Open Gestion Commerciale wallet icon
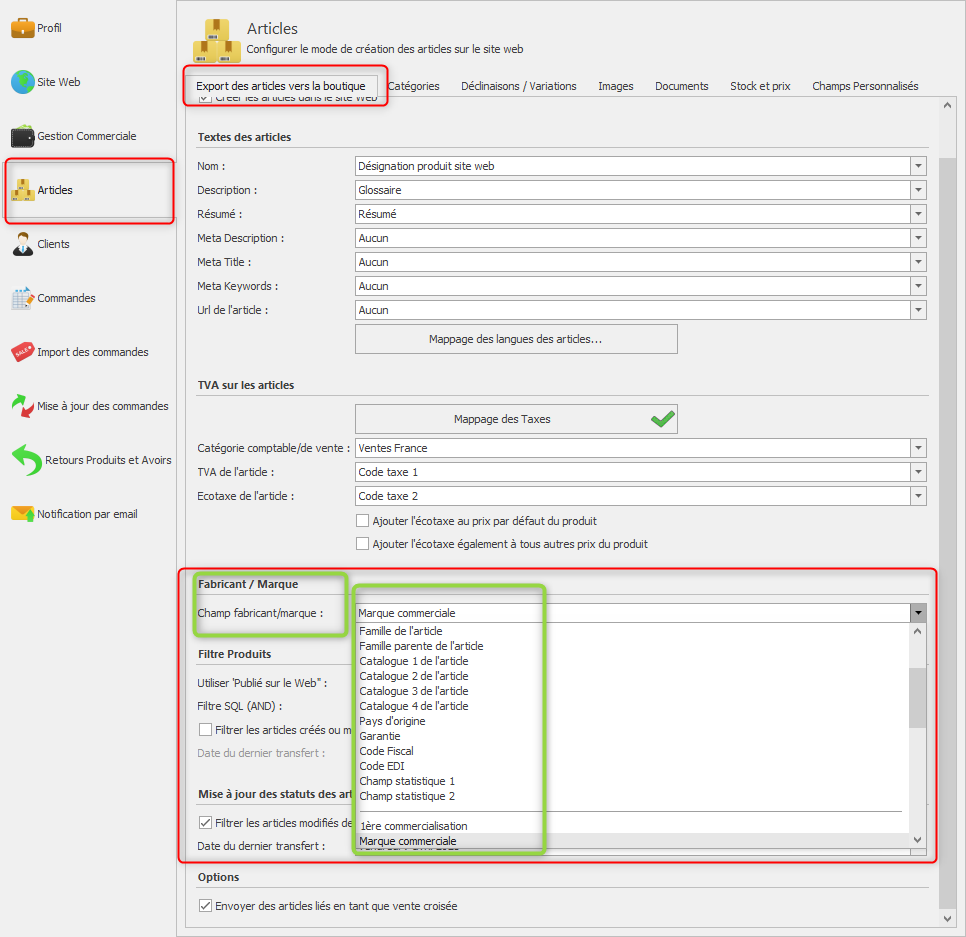 pyautogui.click(x=23, y=136)
